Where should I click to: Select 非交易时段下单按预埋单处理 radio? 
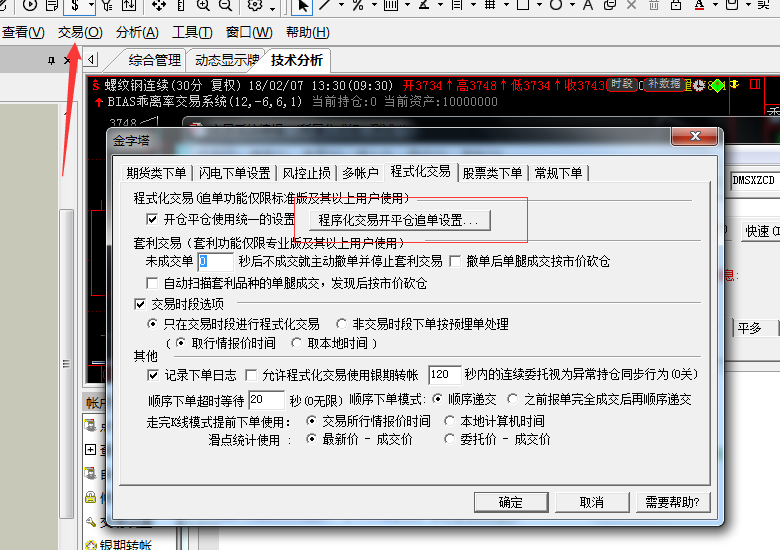[341, 324]
